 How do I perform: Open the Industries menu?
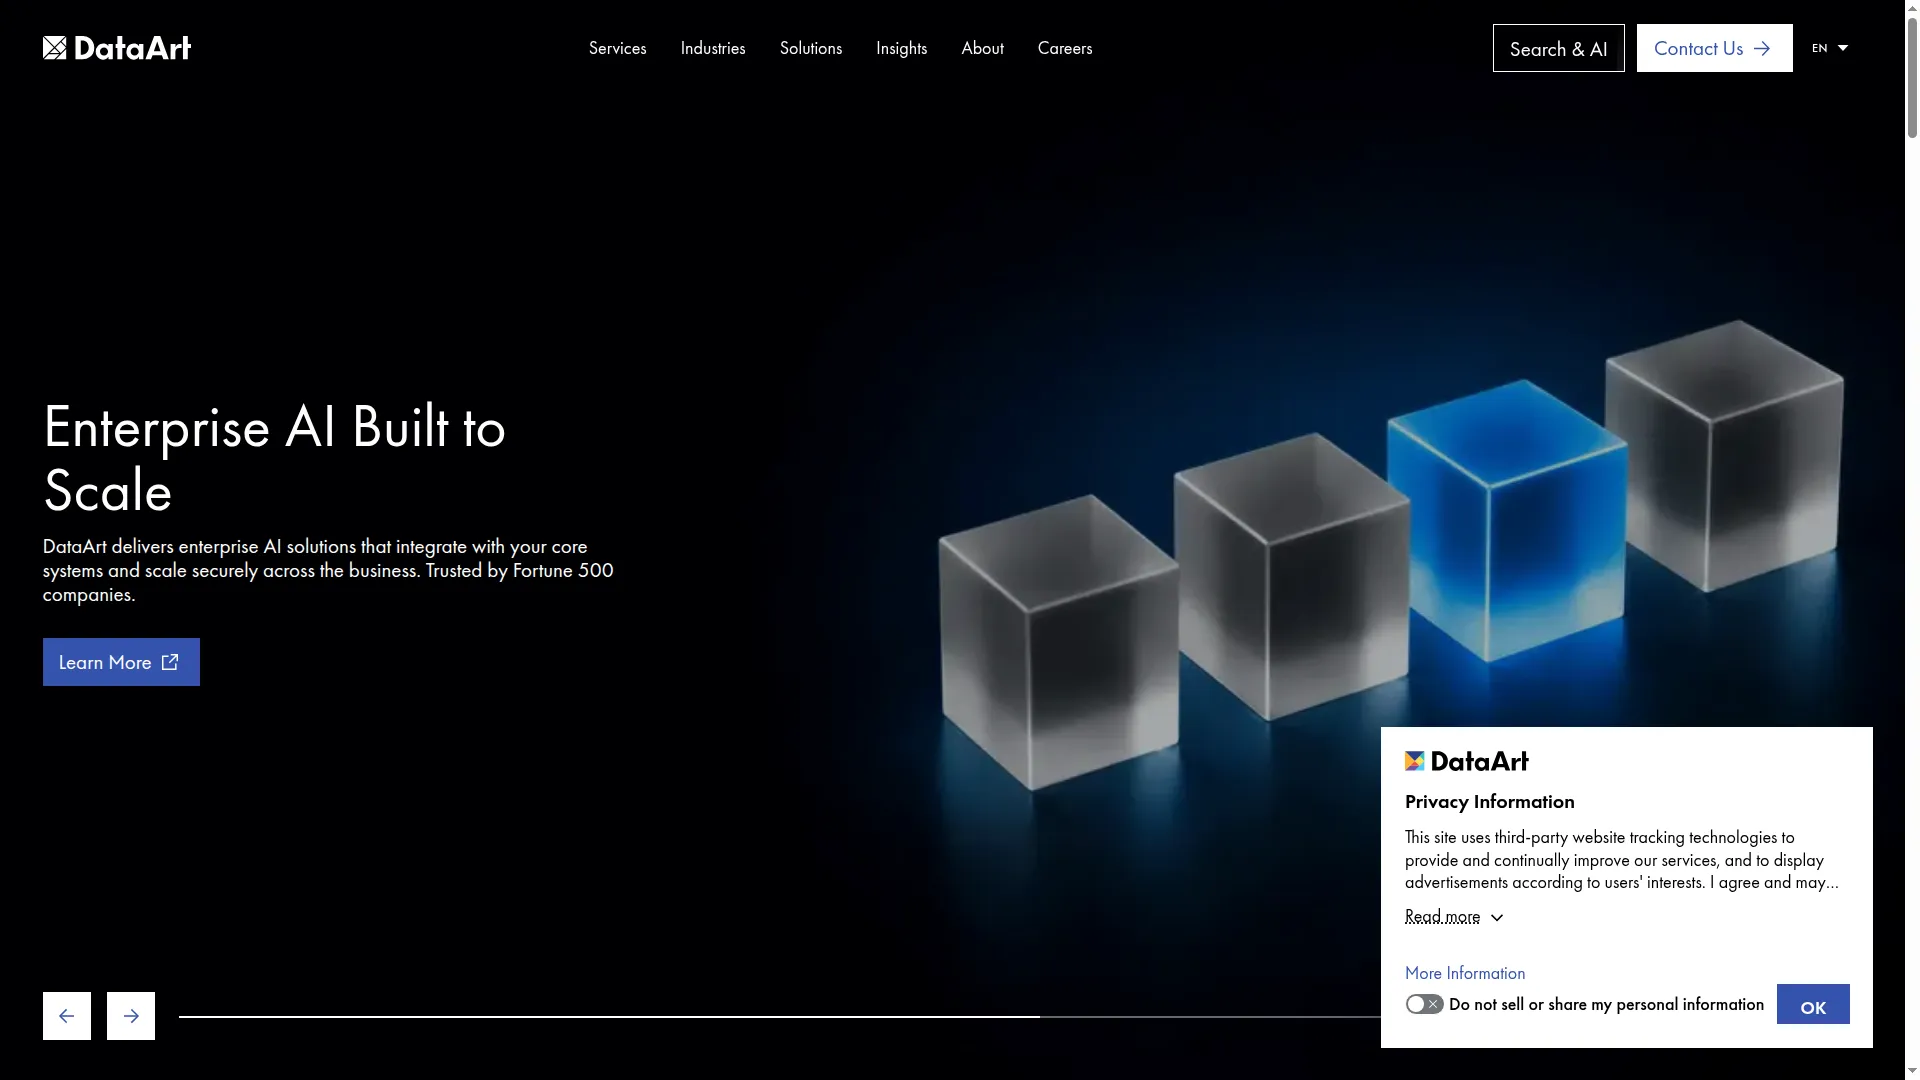click(713, 48)
